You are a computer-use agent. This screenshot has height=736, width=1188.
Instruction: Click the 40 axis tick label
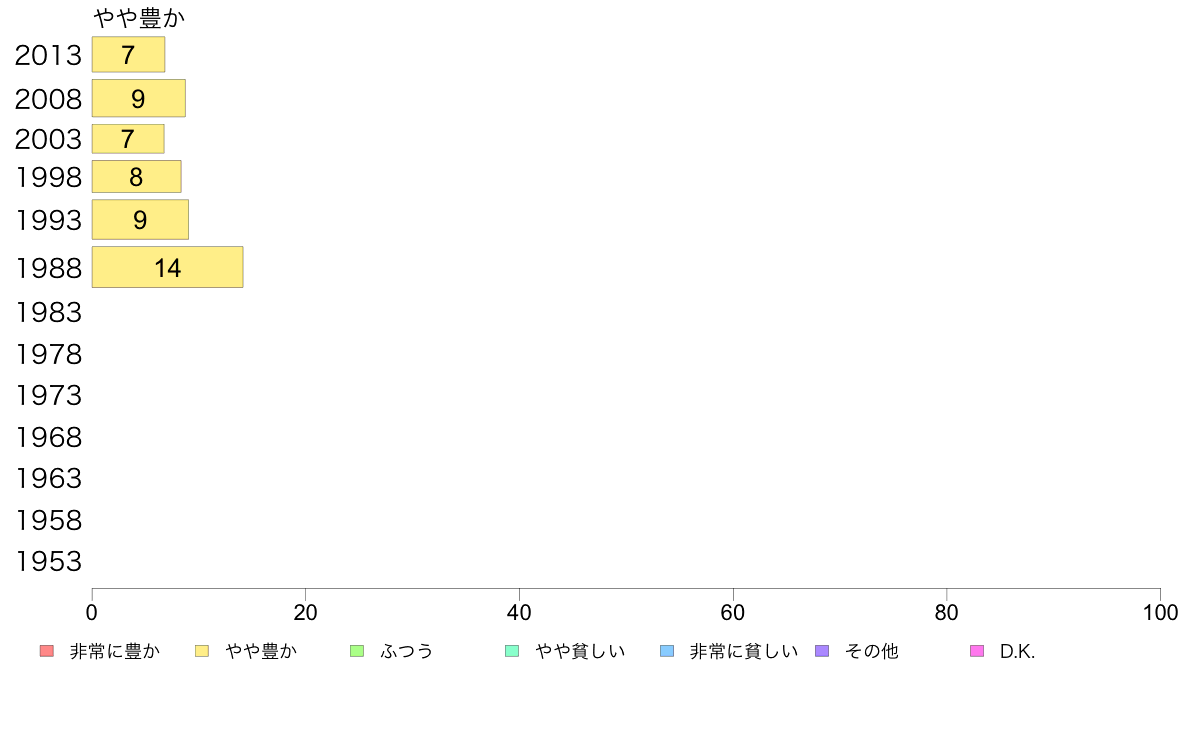519,612
